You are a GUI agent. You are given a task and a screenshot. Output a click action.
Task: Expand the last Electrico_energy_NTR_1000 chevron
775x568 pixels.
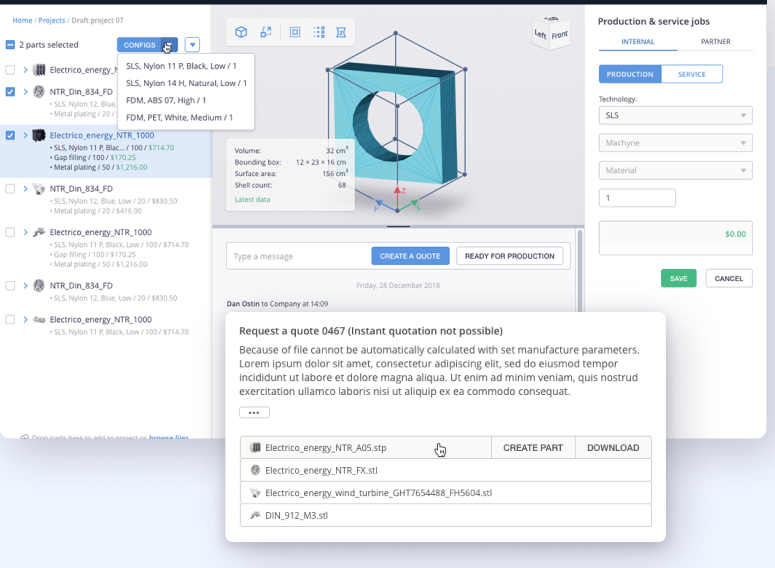pyautogui.click(x=25, y=319)
